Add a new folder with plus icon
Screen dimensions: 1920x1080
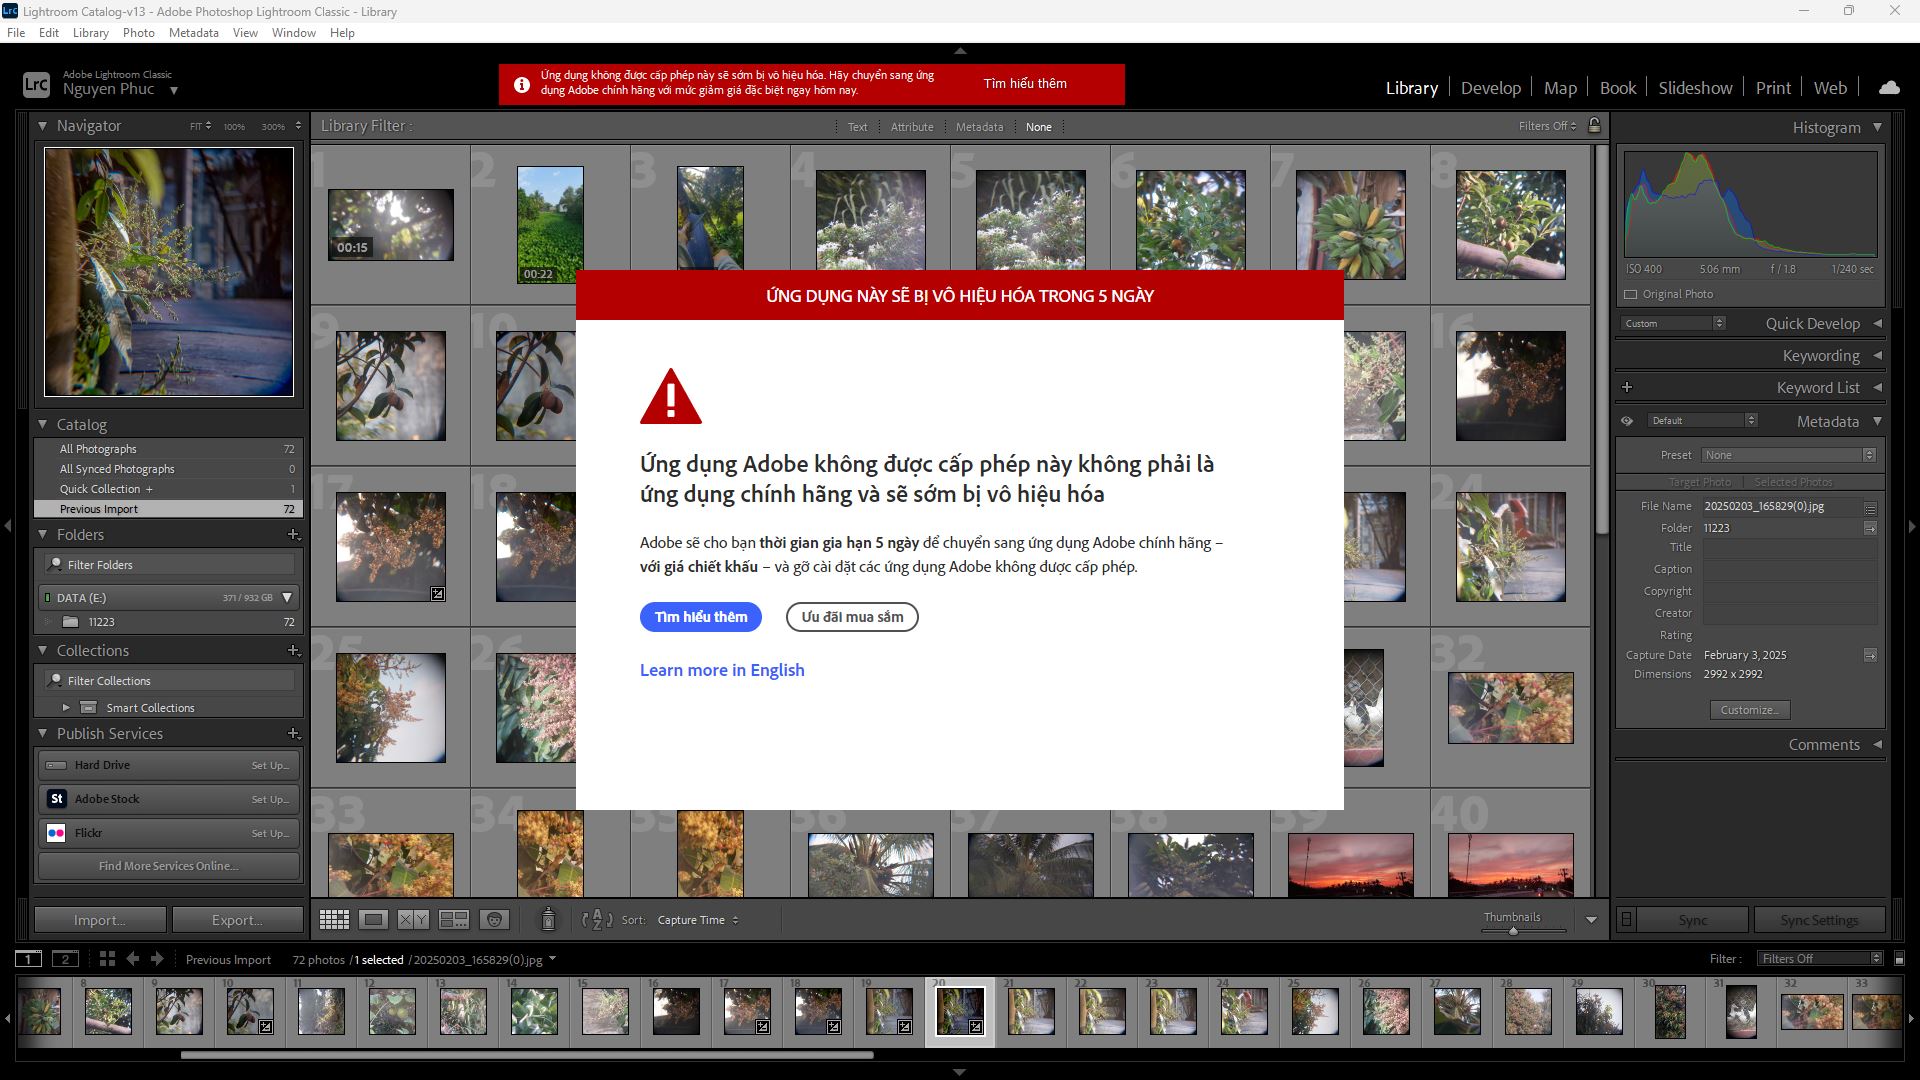[293, 535]
